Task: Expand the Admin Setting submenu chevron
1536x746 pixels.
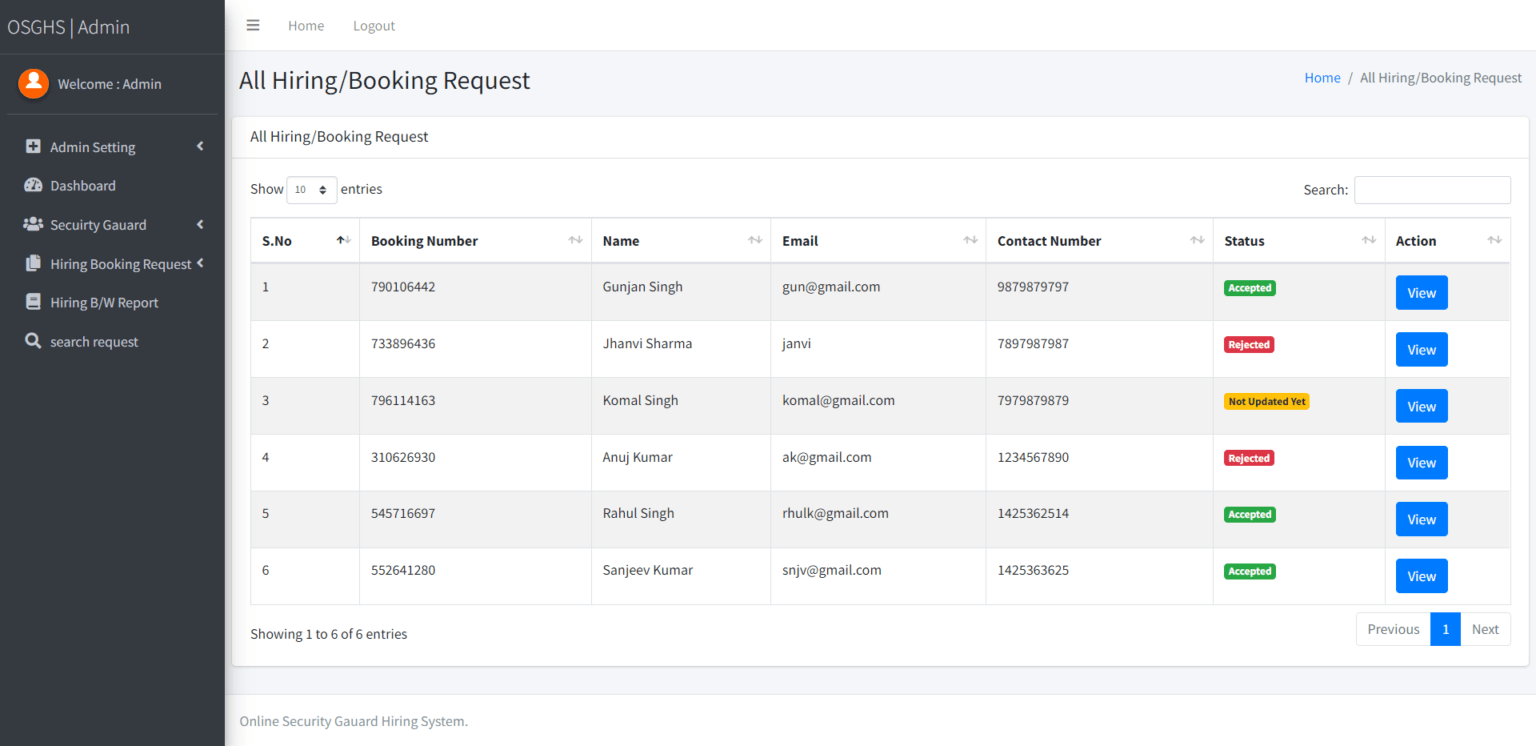Action: click(x=198, y=147)
